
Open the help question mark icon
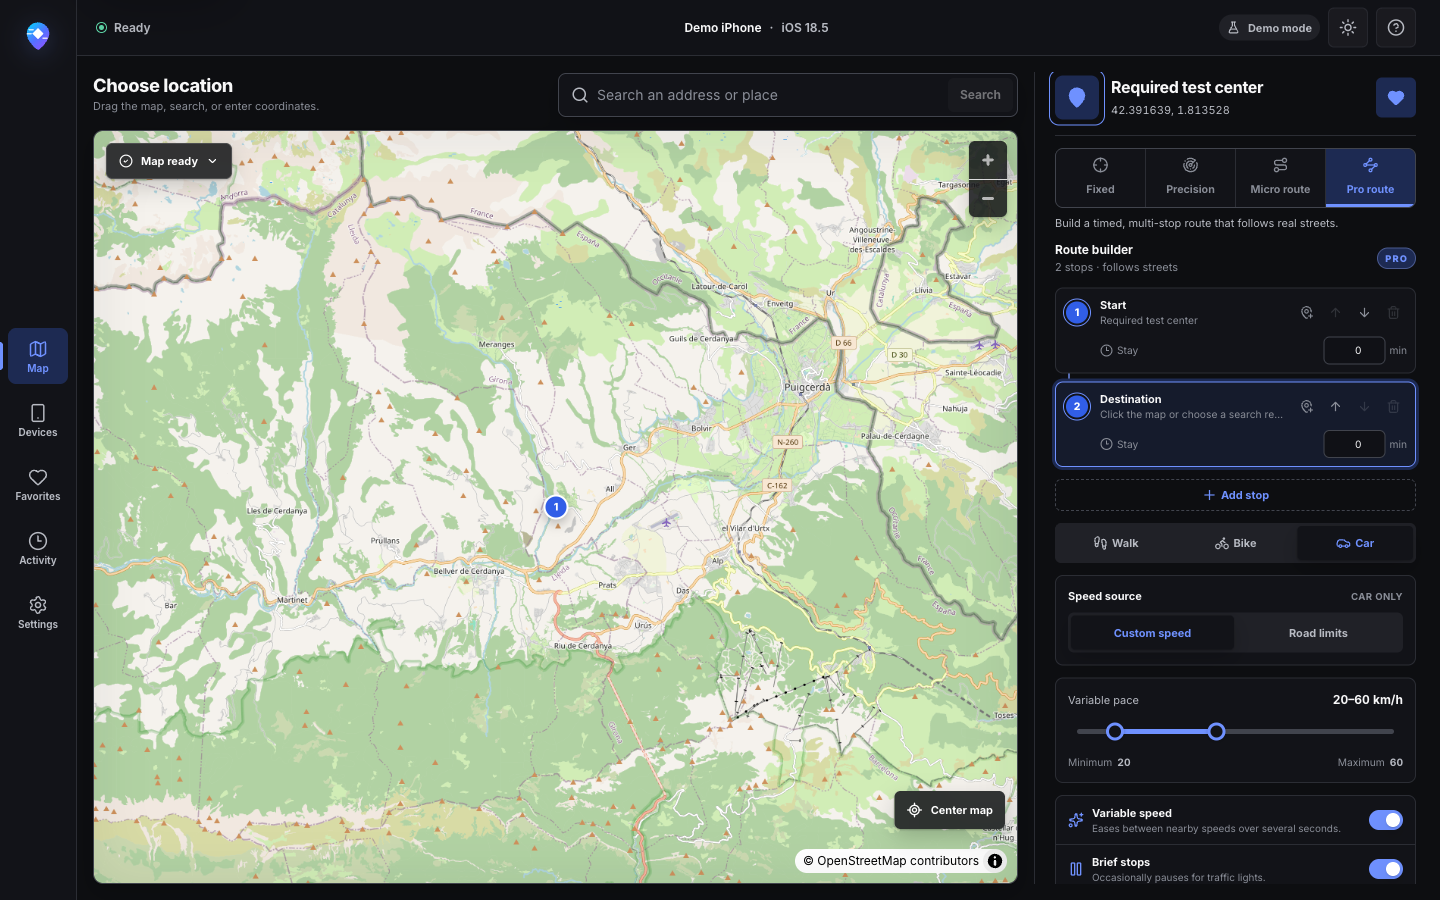[1396, 28]
